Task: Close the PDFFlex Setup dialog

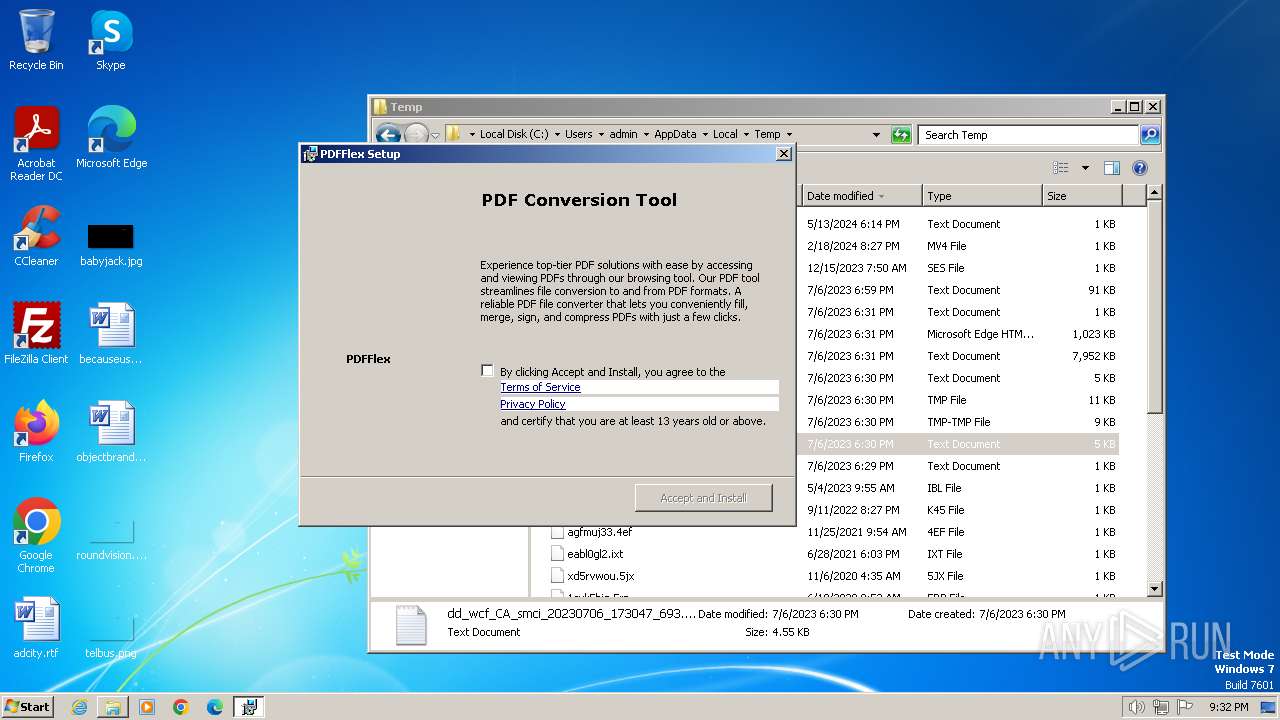Action: click(784, 153)
